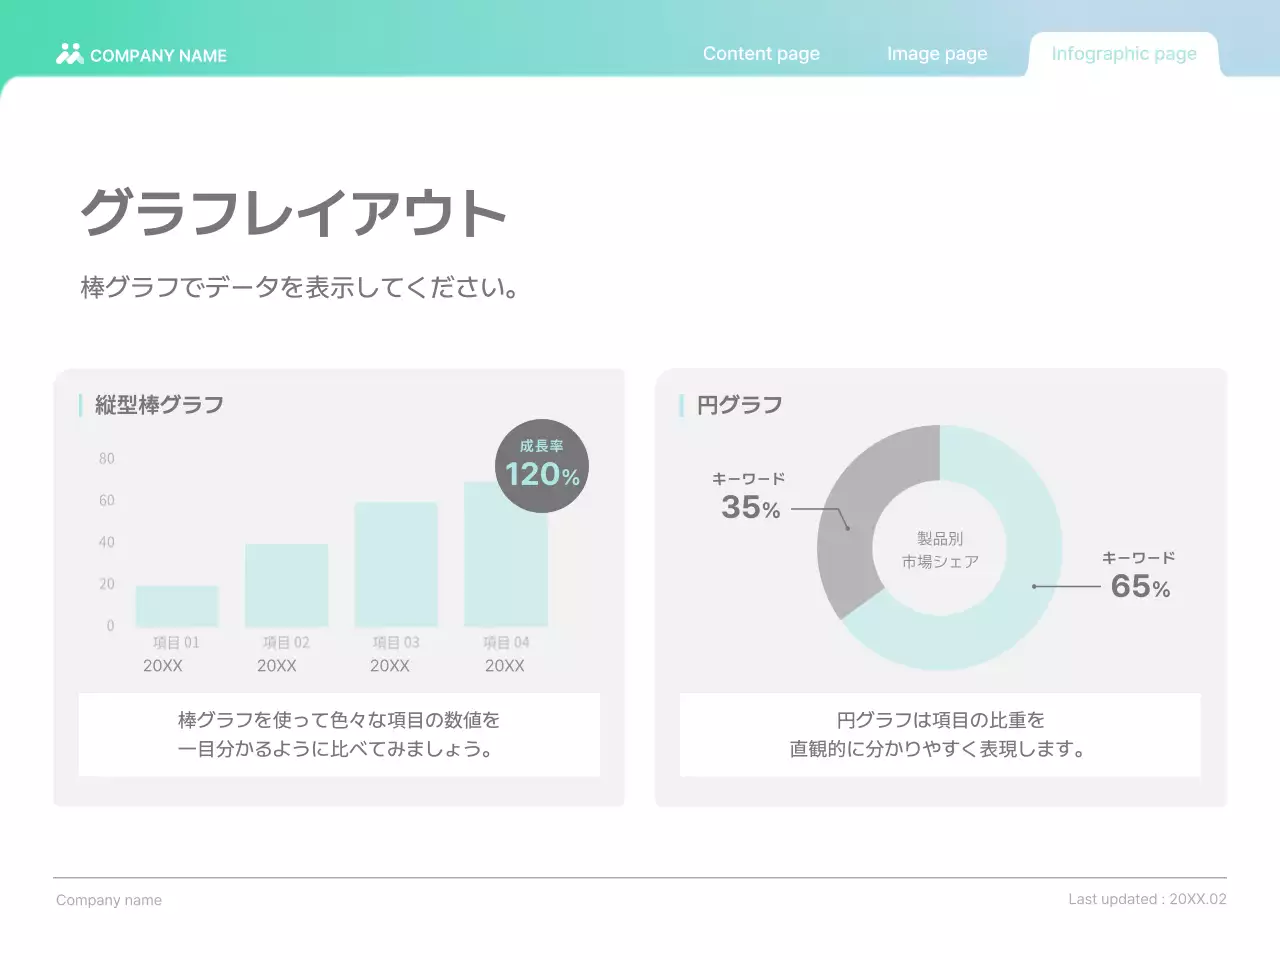Image resolution: width=1280 pixels, height=960 pixels.
Task: Click the 項目 03 axis label
Action: click(x=397, y=641)
